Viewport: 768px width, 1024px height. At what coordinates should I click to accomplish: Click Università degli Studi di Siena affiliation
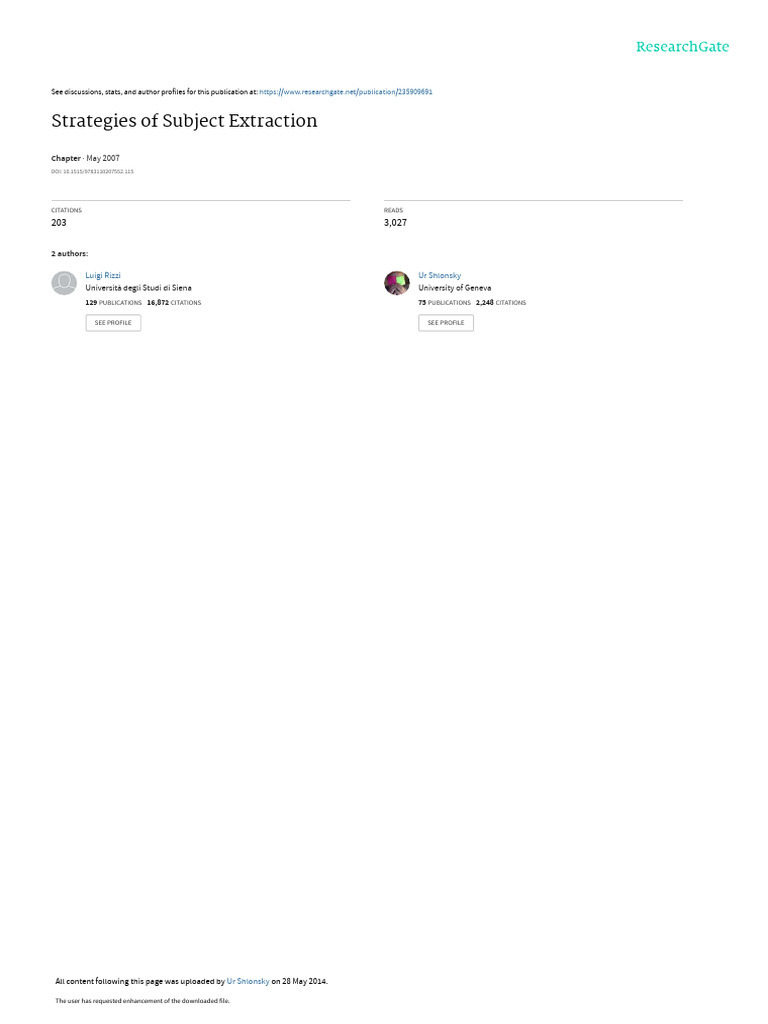[138, 288]
